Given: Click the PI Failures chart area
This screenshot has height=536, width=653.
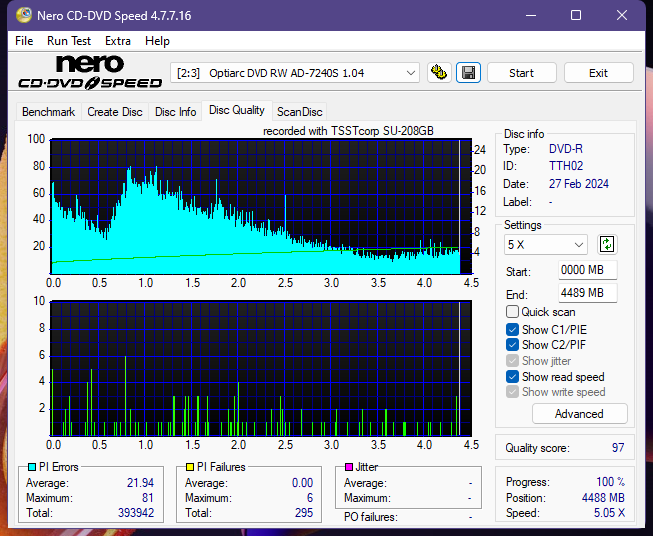Looking at the screenshot, I should tap(261, 368).
